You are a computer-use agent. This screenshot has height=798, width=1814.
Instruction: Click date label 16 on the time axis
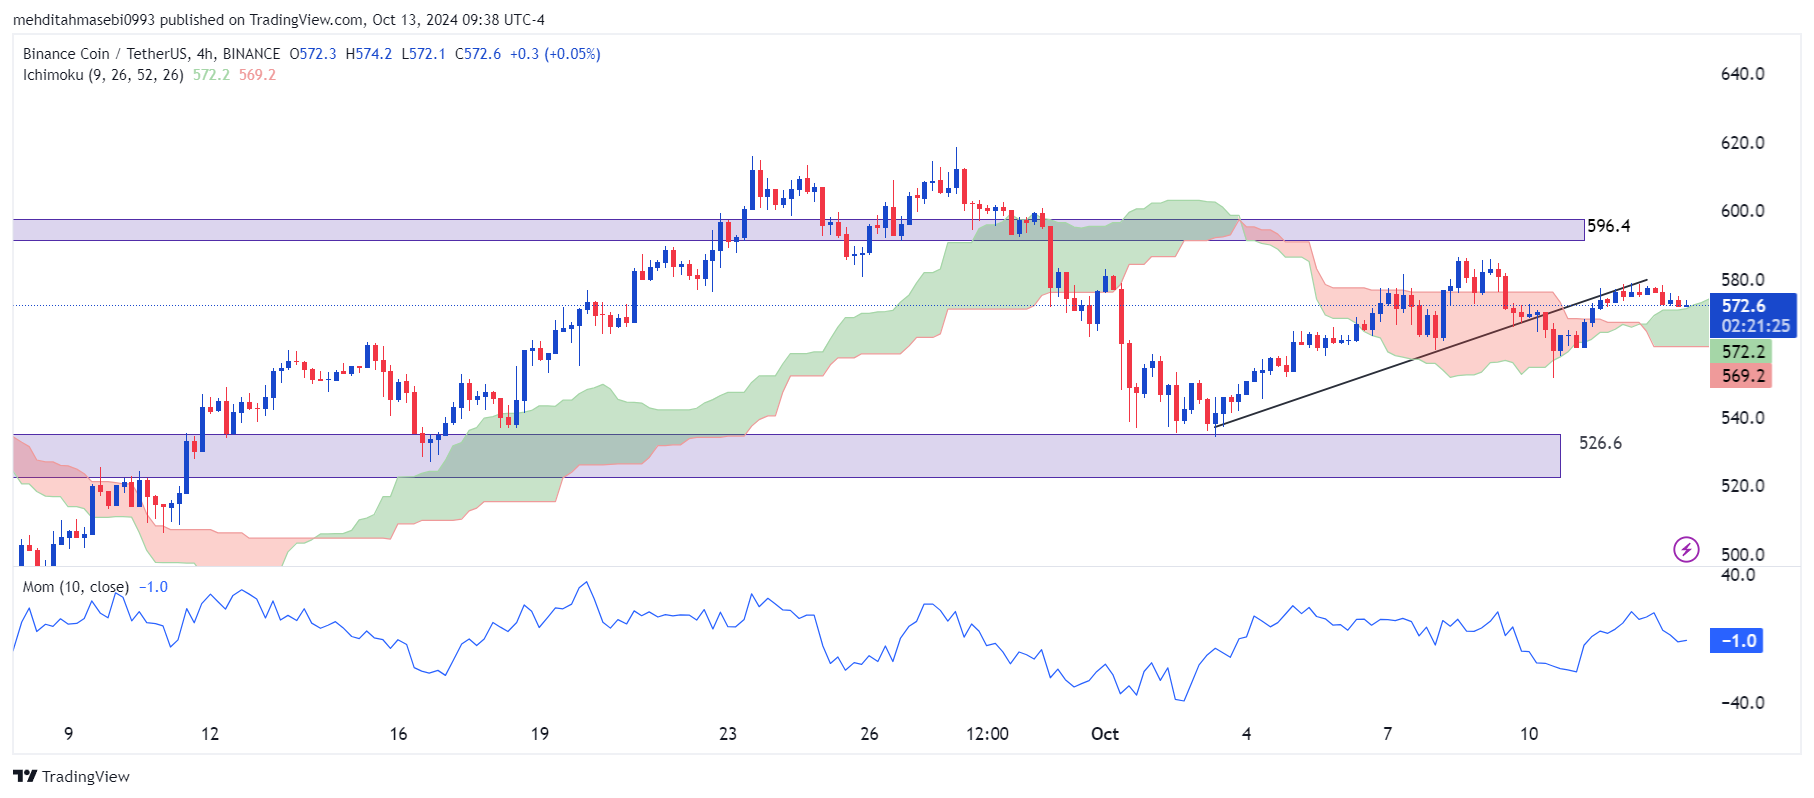tap(398, 734)
